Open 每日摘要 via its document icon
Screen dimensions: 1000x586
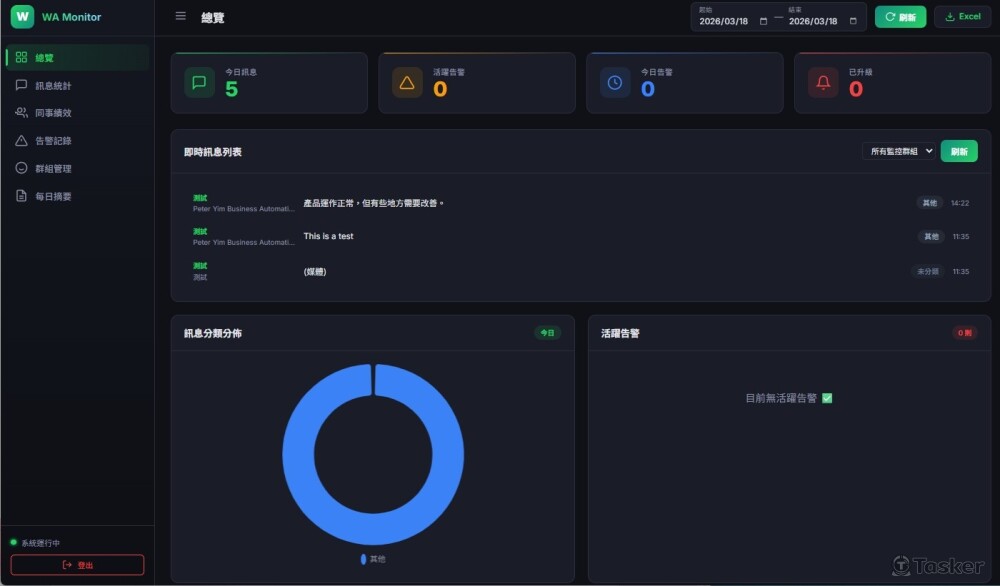(x=21, y=196)
